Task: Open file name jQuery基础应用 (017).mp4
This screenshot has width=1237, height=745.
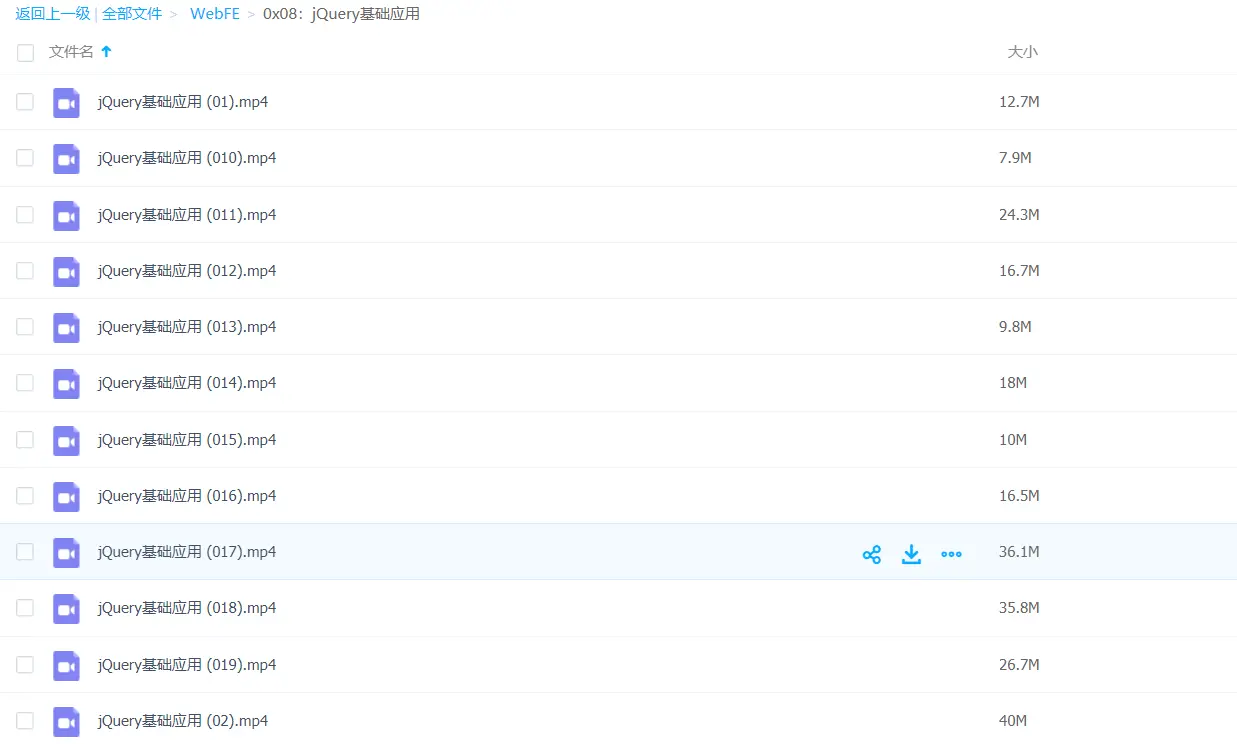Action: click(187, 552)
